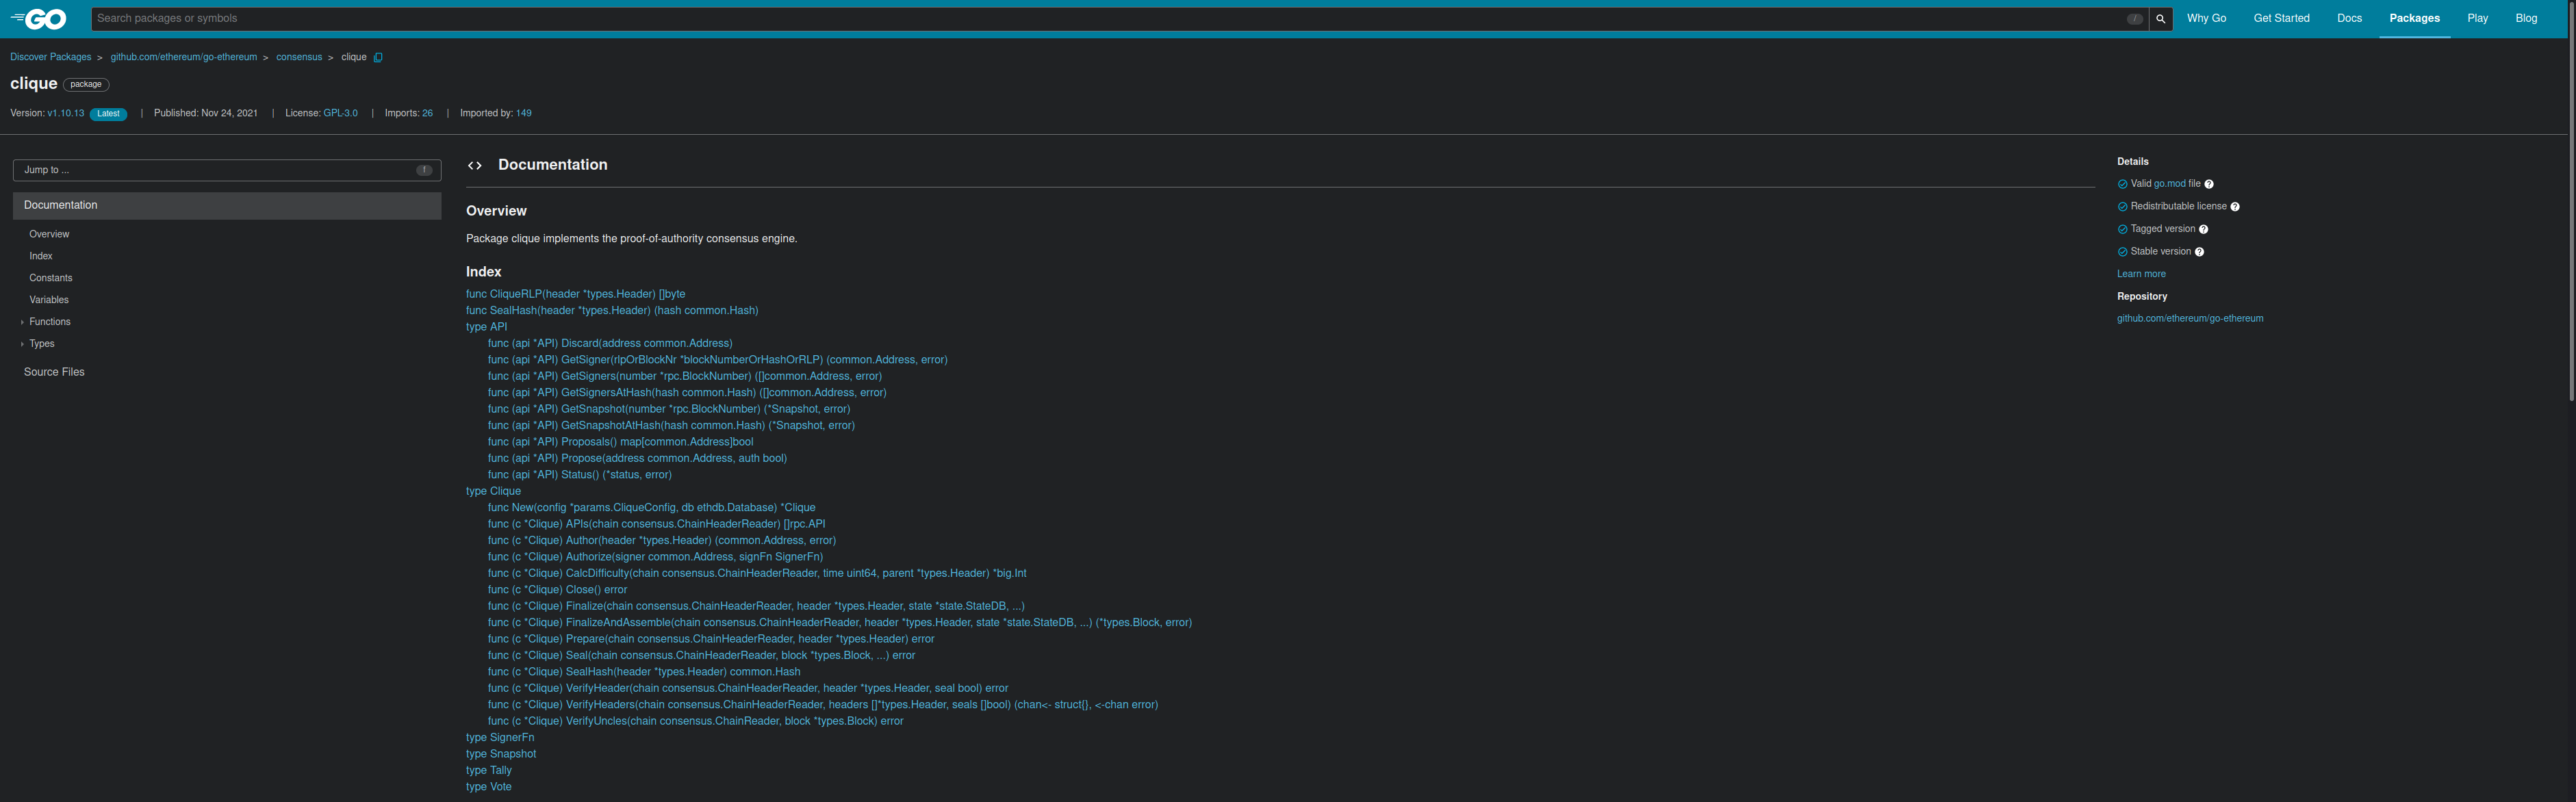Open API GetSigner method link
The height and width of the screenshot is (802, 2576).
tap(718, 360)
